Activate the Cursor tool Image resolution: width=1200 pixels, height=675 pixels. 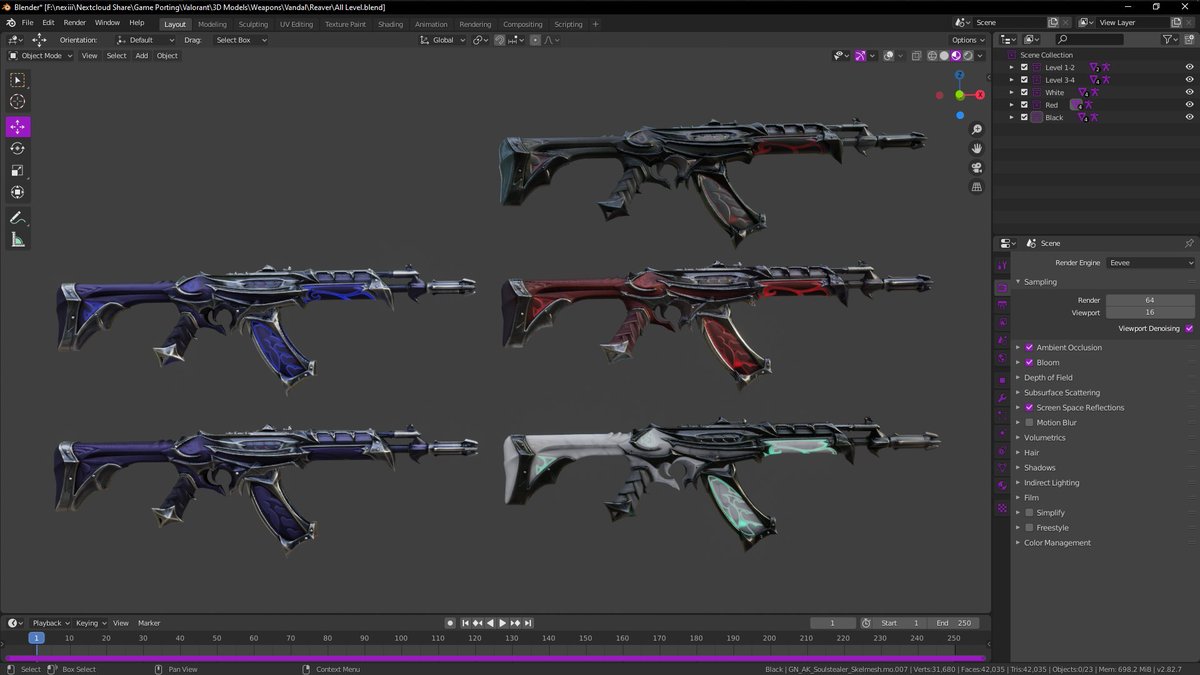18,102
